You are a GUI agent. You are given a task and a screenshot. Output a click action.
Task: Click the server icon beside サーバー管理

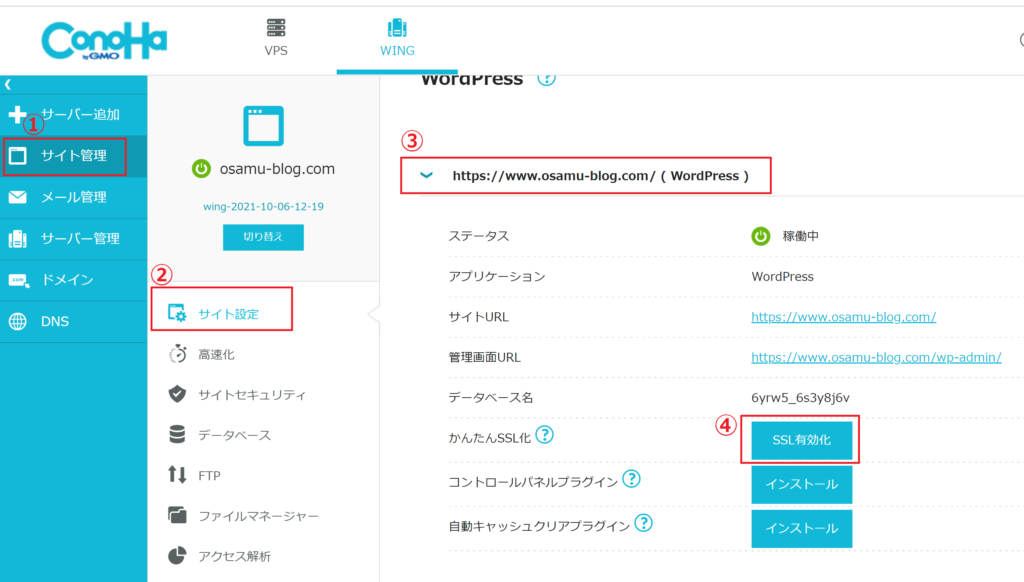pos(18,238)
